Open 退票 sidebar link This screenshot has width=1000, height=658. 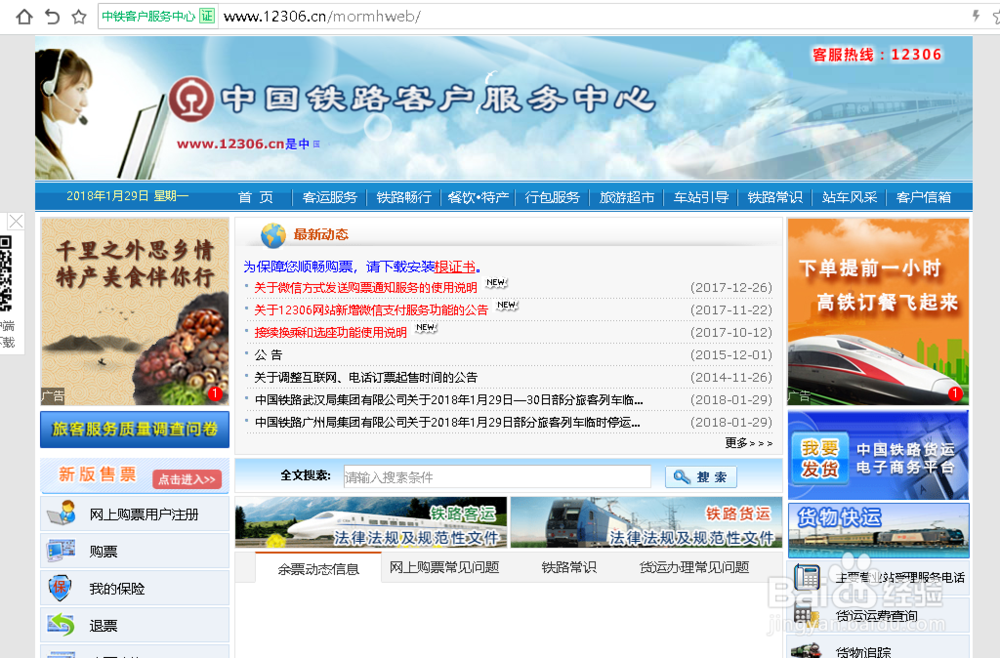103,626
